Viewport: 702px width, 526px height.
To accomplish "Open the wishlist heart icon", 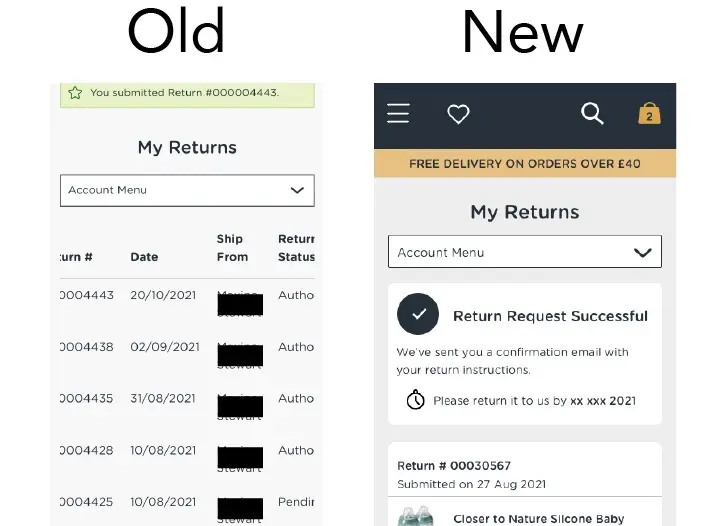I will [x=458, y=114].
